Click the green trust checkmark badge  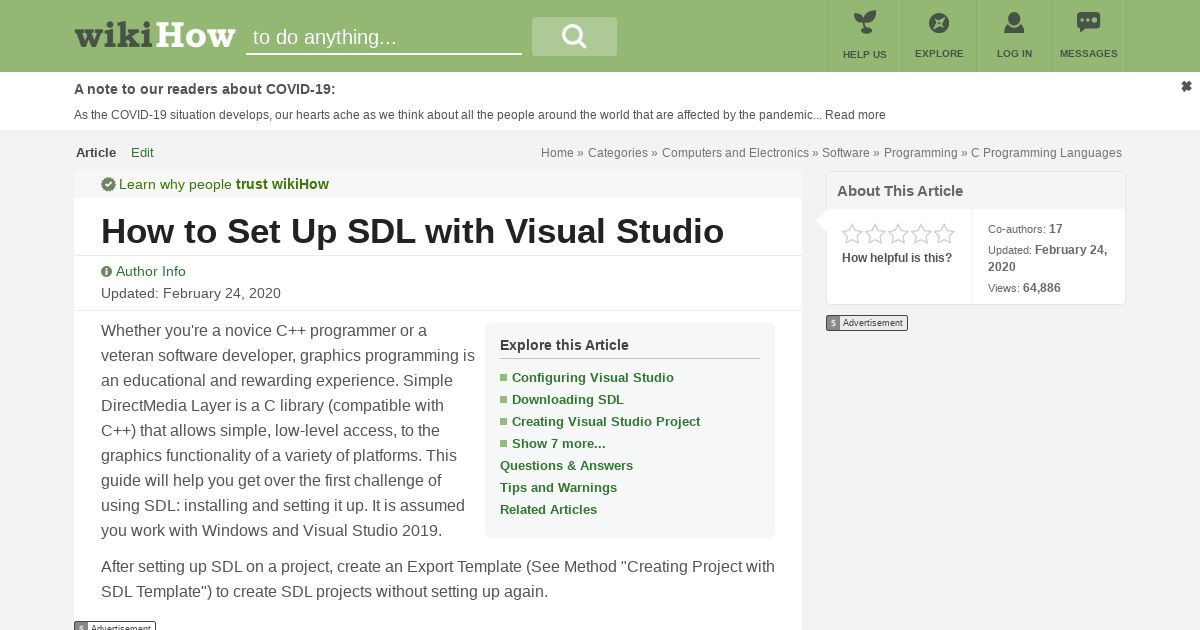(108, 184)
